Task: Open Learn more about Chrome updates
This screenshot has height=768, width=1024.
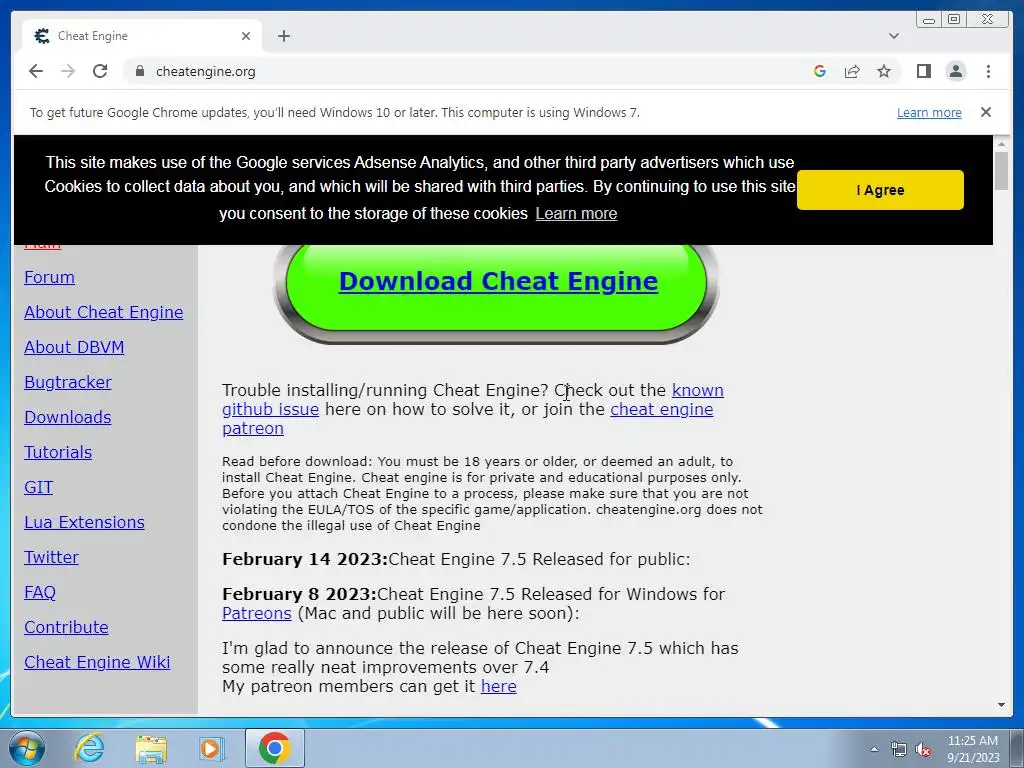Action: pos(929,112)
